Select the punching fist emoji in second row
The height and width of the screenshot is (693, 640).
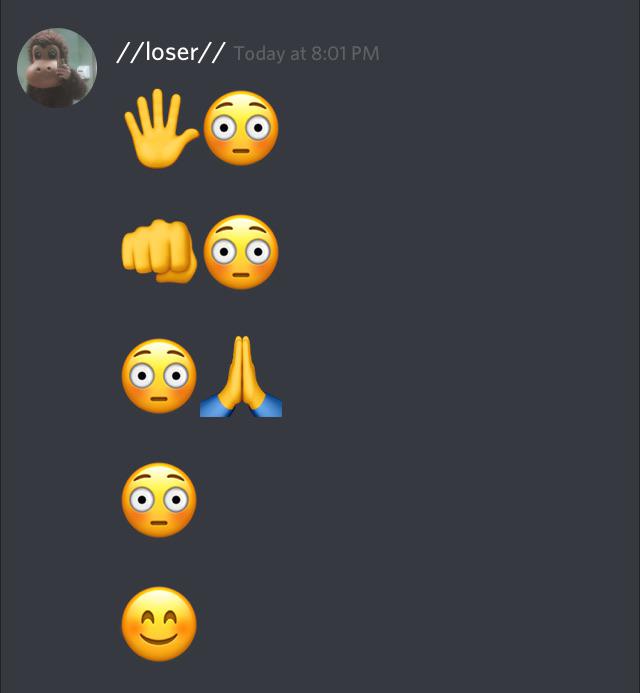[x=159, y=251]
